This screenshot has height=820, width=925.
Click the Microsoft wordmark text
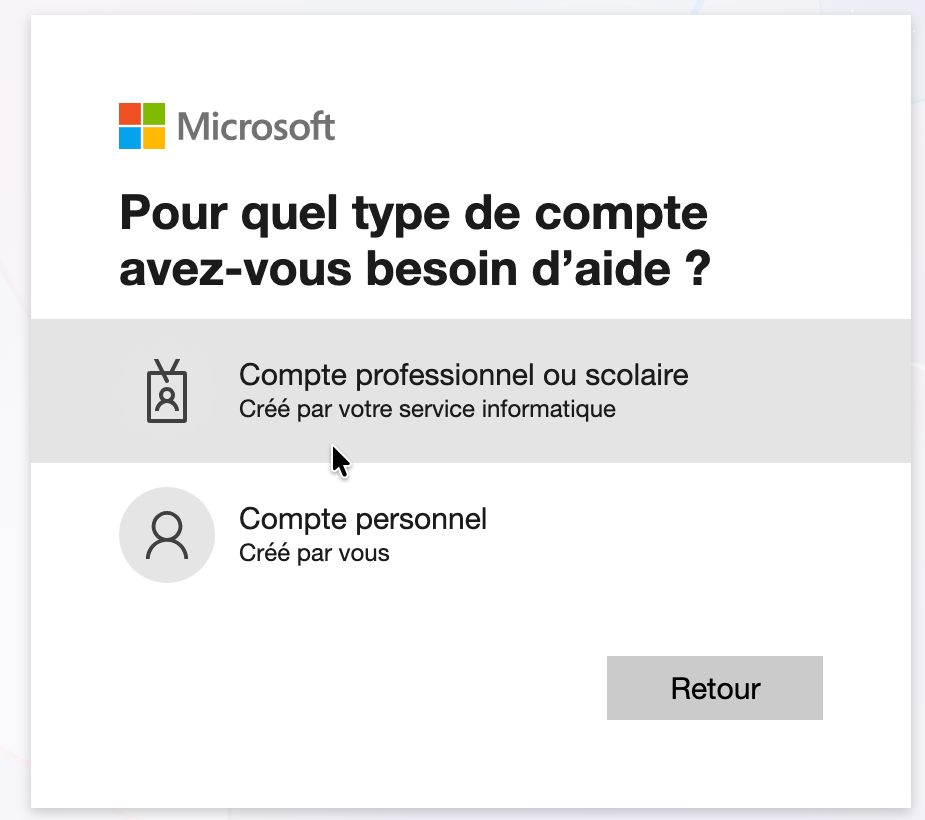click(256, 126)
